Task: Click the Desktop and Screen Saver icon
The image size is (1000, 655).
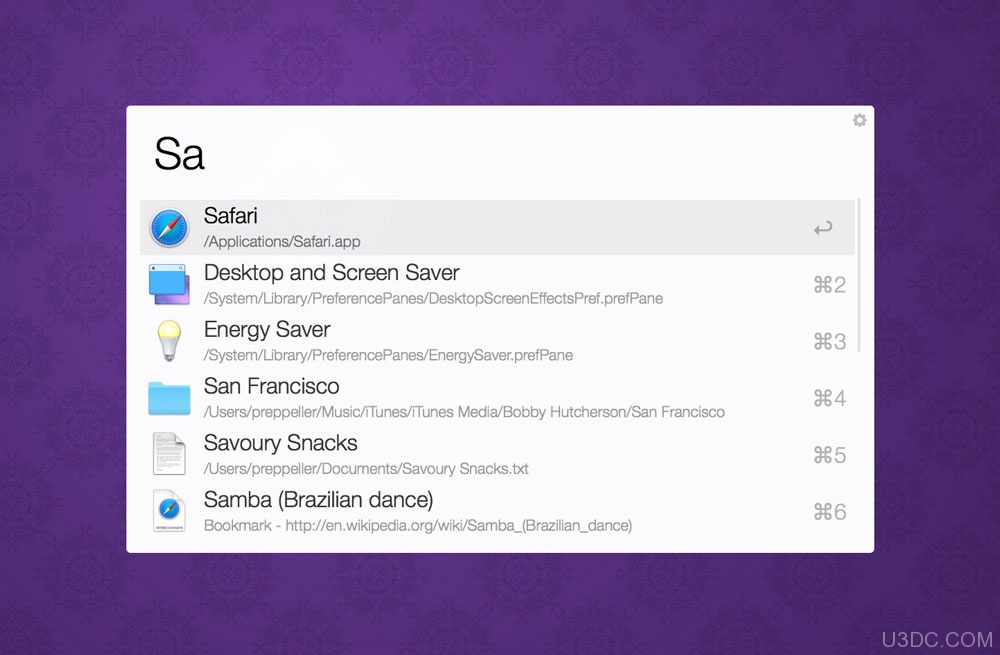Action: 169,284
